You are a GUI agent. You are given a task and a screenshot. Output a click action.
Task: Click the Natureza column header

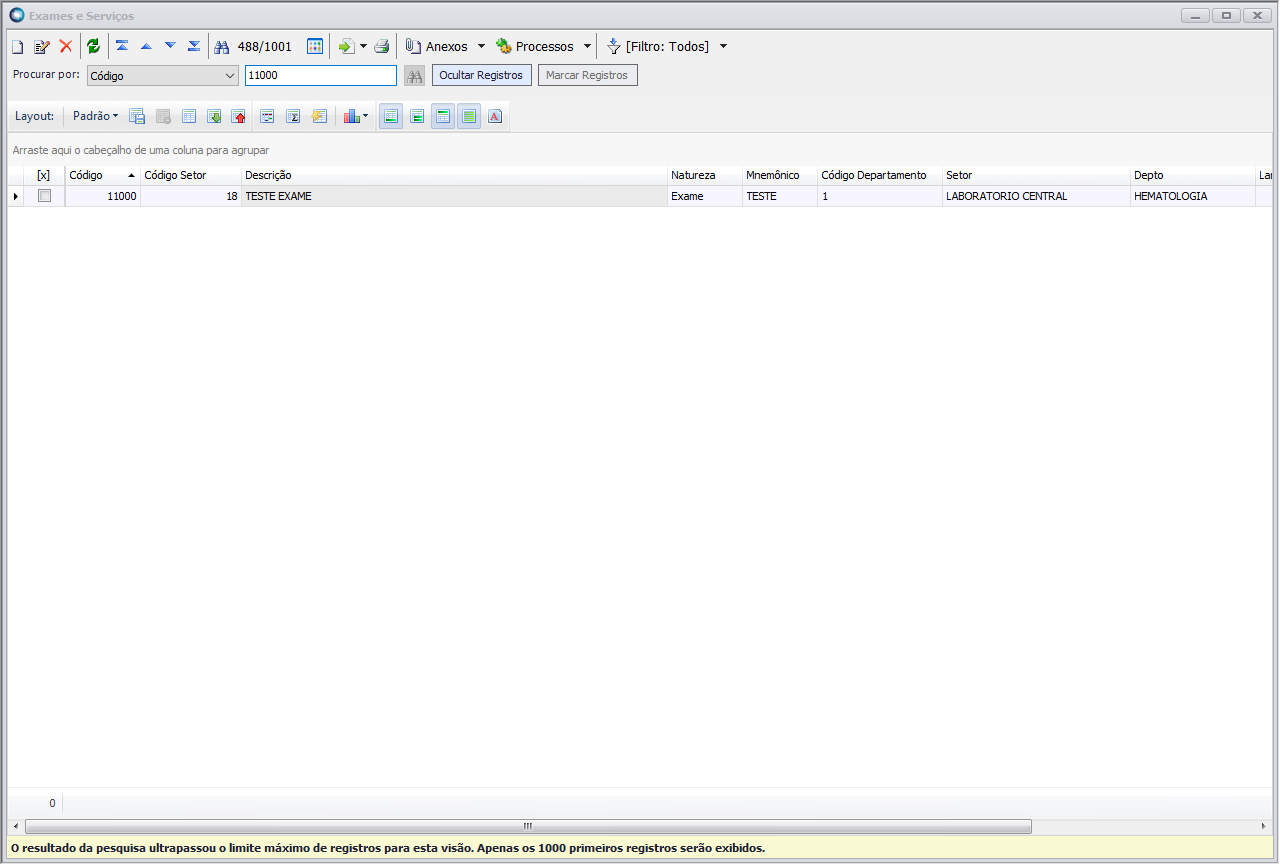[704, 176]
